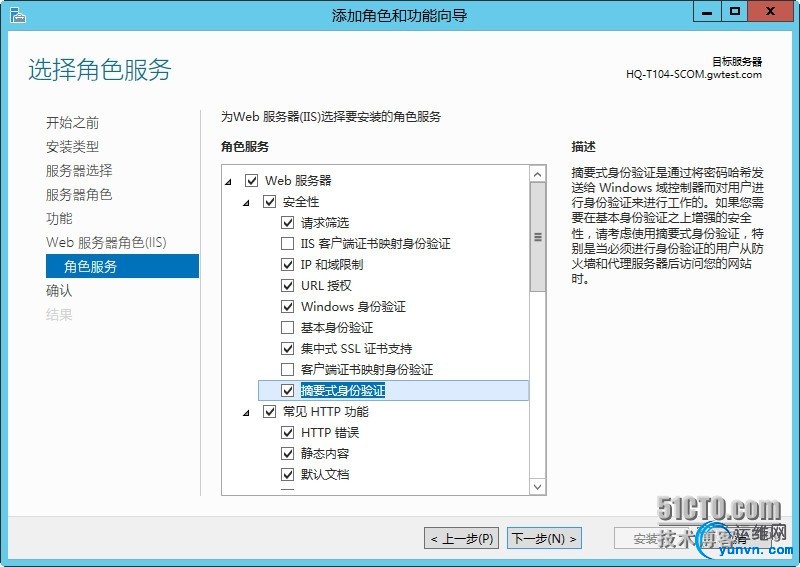Uncheck HTTP 错误
Image resolution: width=800 pixels, height=567 pixels.
[288, 432]
